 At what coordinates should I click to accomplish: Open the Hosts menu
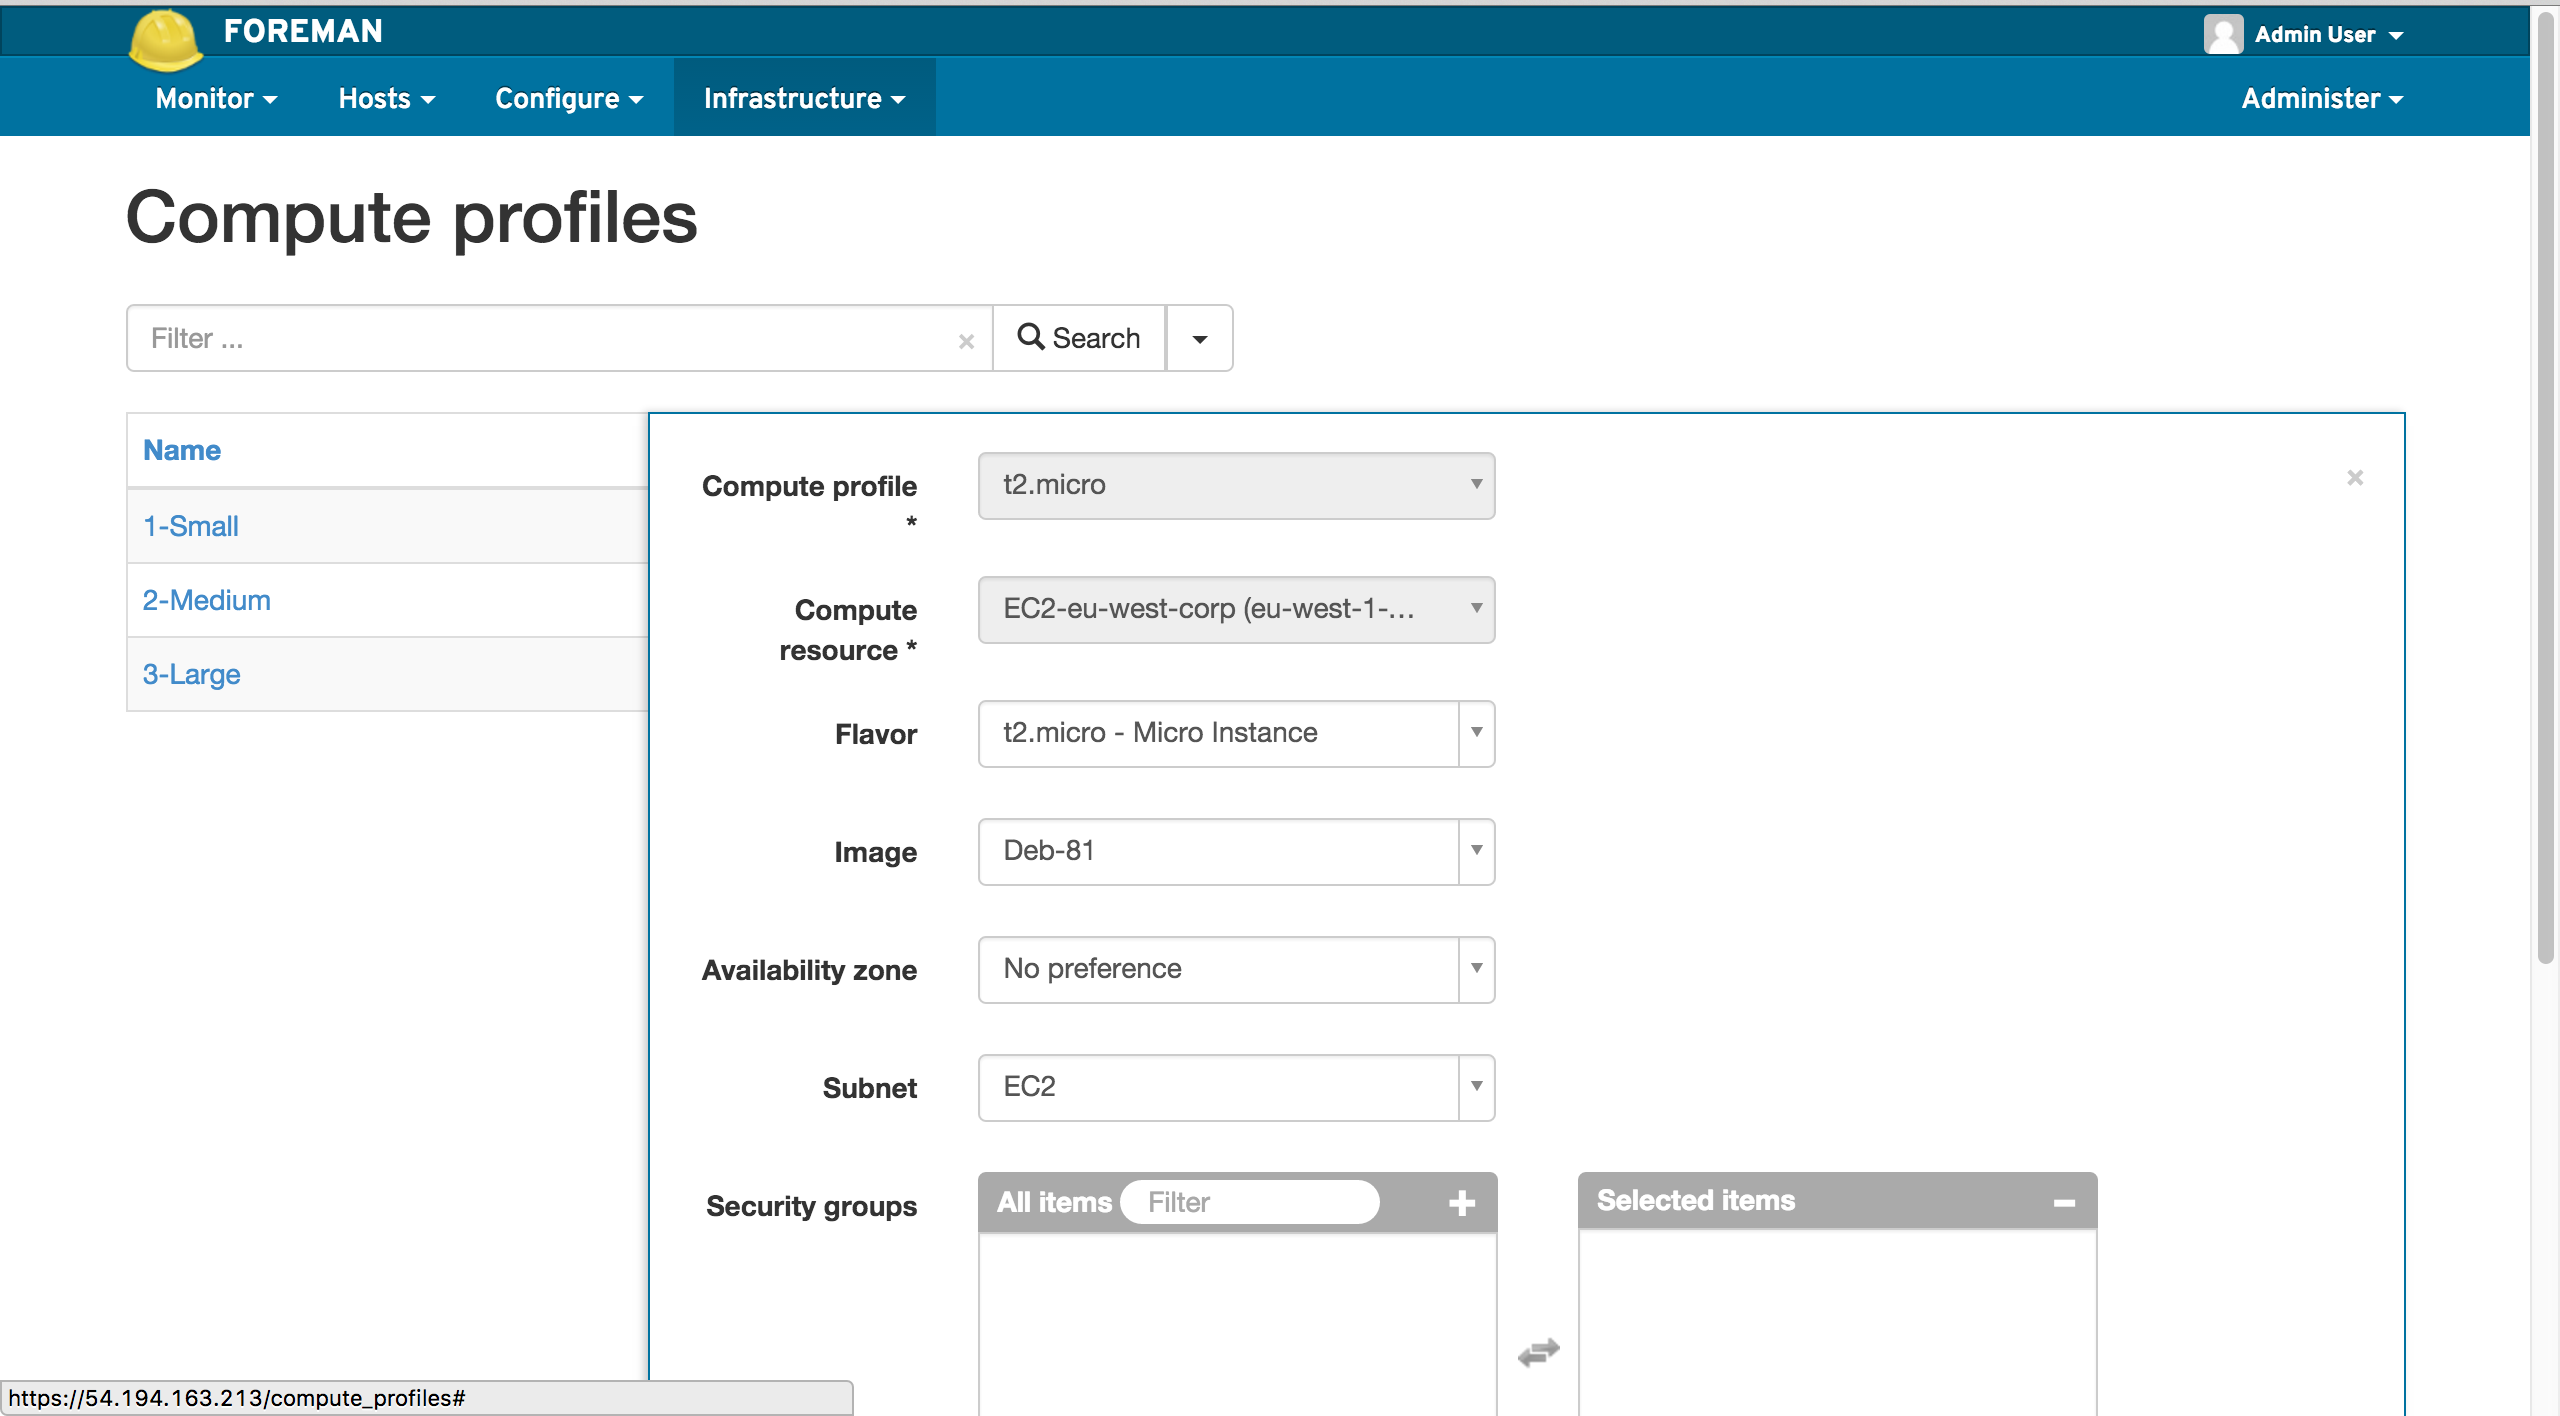tap(386, 98)
